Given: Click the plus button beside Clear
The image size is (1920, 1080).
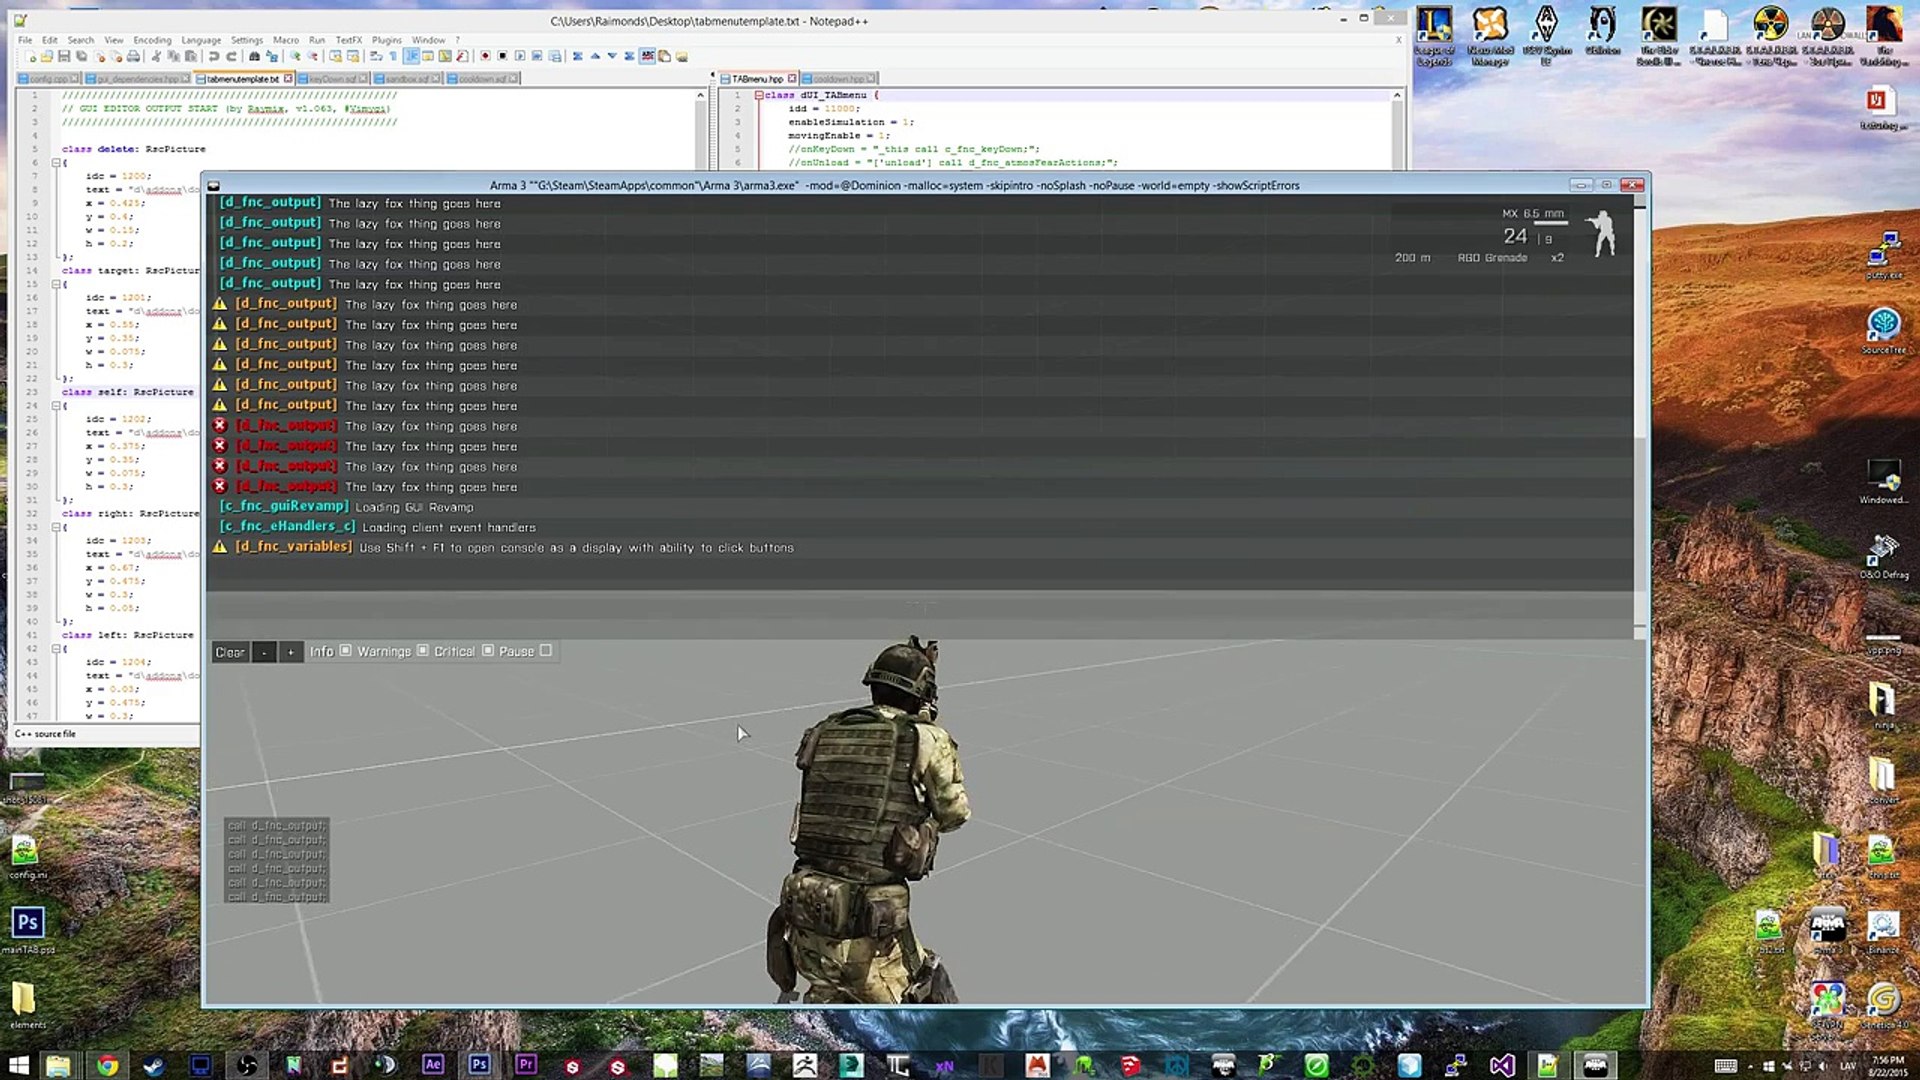Looking at the screenshot, I should pyautogui.click(x=290, y=652).
